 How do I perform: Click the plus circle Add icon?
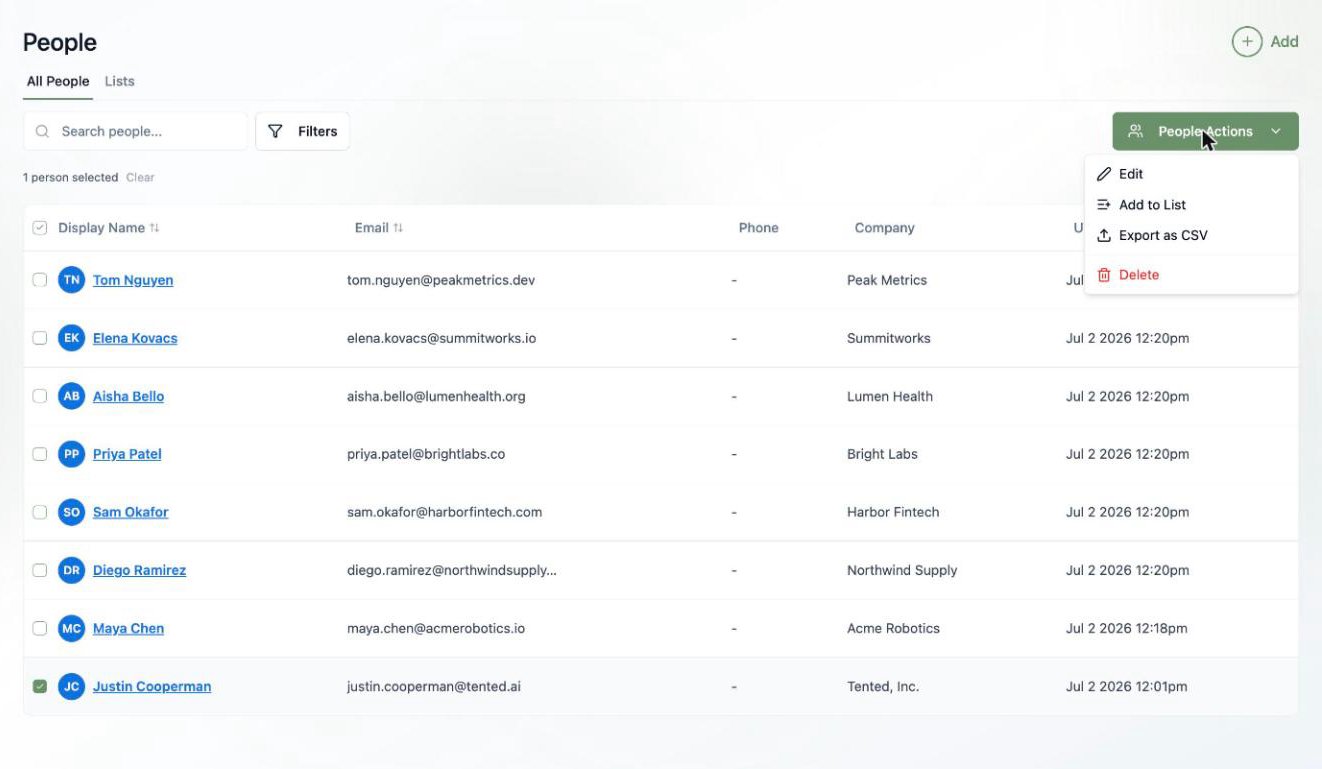click(x=1246, y=42)
